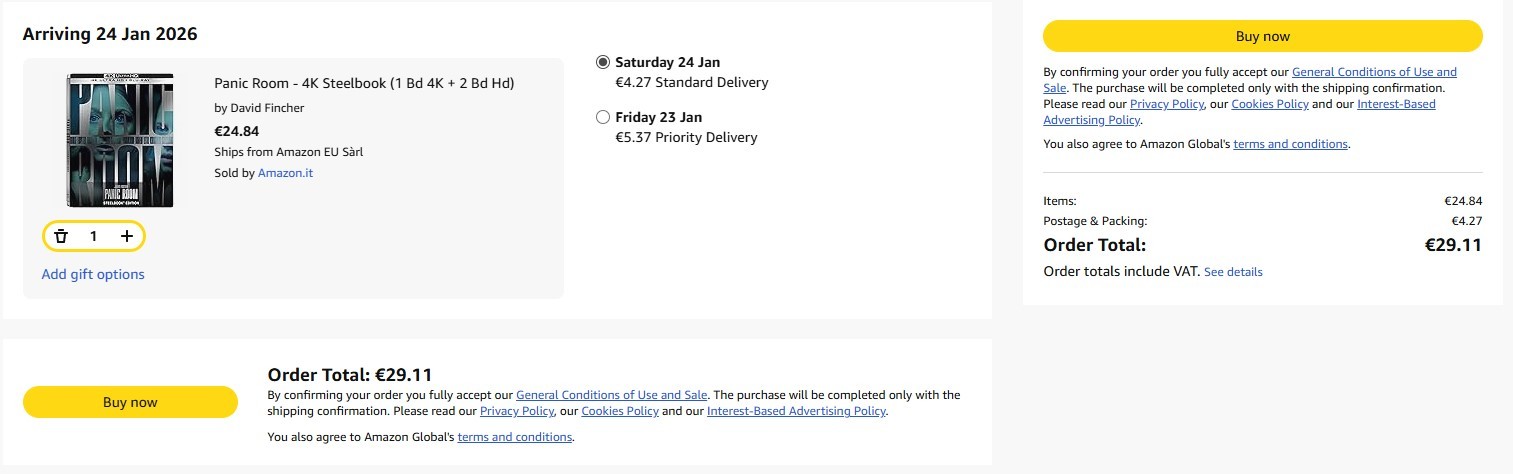This screenshot has width=1513, height=474.
Task: Open bottom Interest-Based Advertising Policy link
Action: click(x=796, y=411)
